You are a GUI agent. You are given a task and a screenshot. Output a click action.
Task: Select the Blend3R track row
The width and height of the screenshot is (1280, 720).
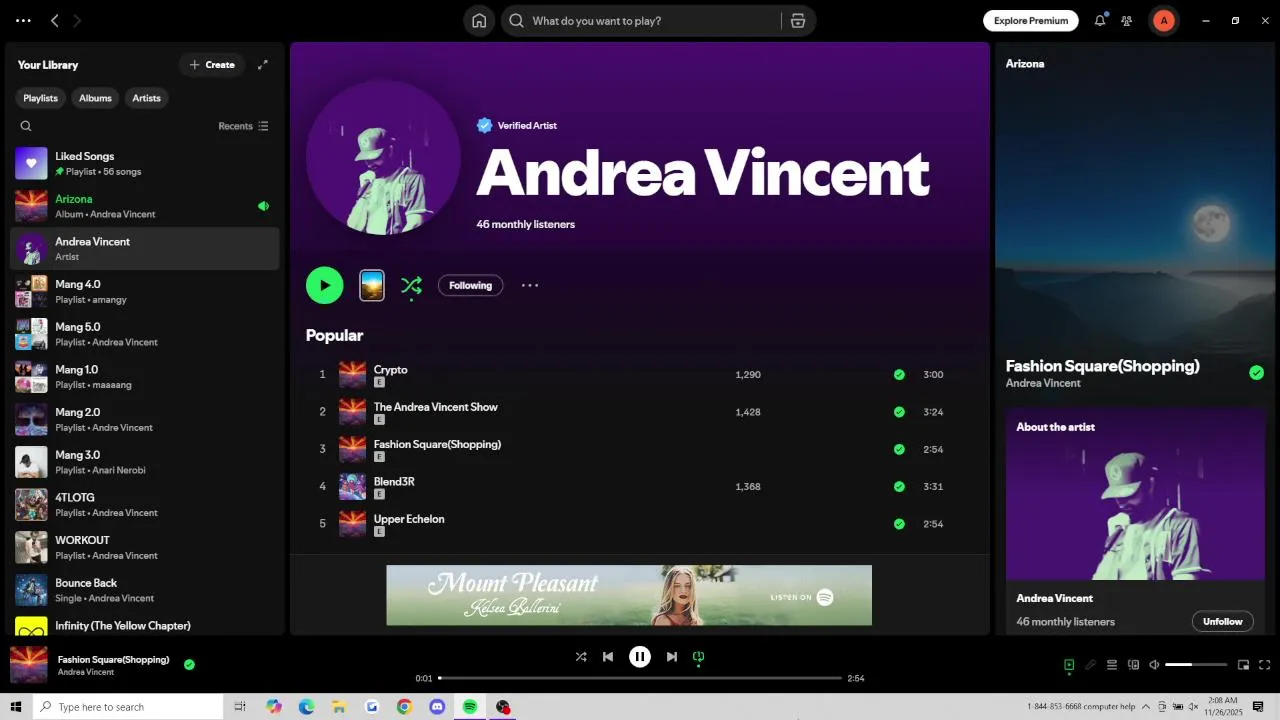[640, 487]
